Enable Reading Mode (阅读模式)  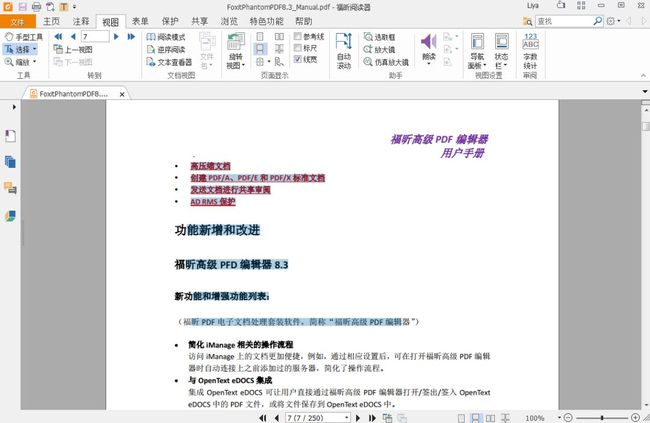tap(166, 37)
